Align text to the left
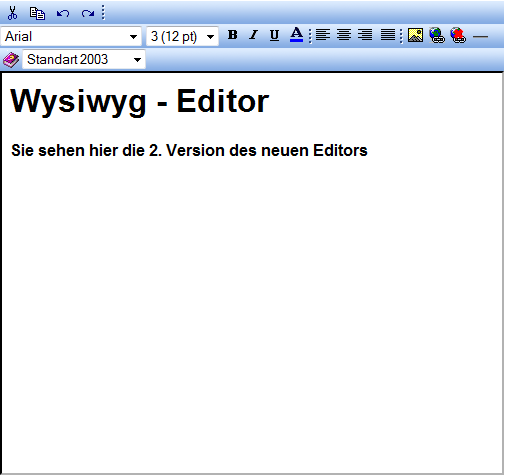This screenshot has width=505, height=476. click(323, 35)
